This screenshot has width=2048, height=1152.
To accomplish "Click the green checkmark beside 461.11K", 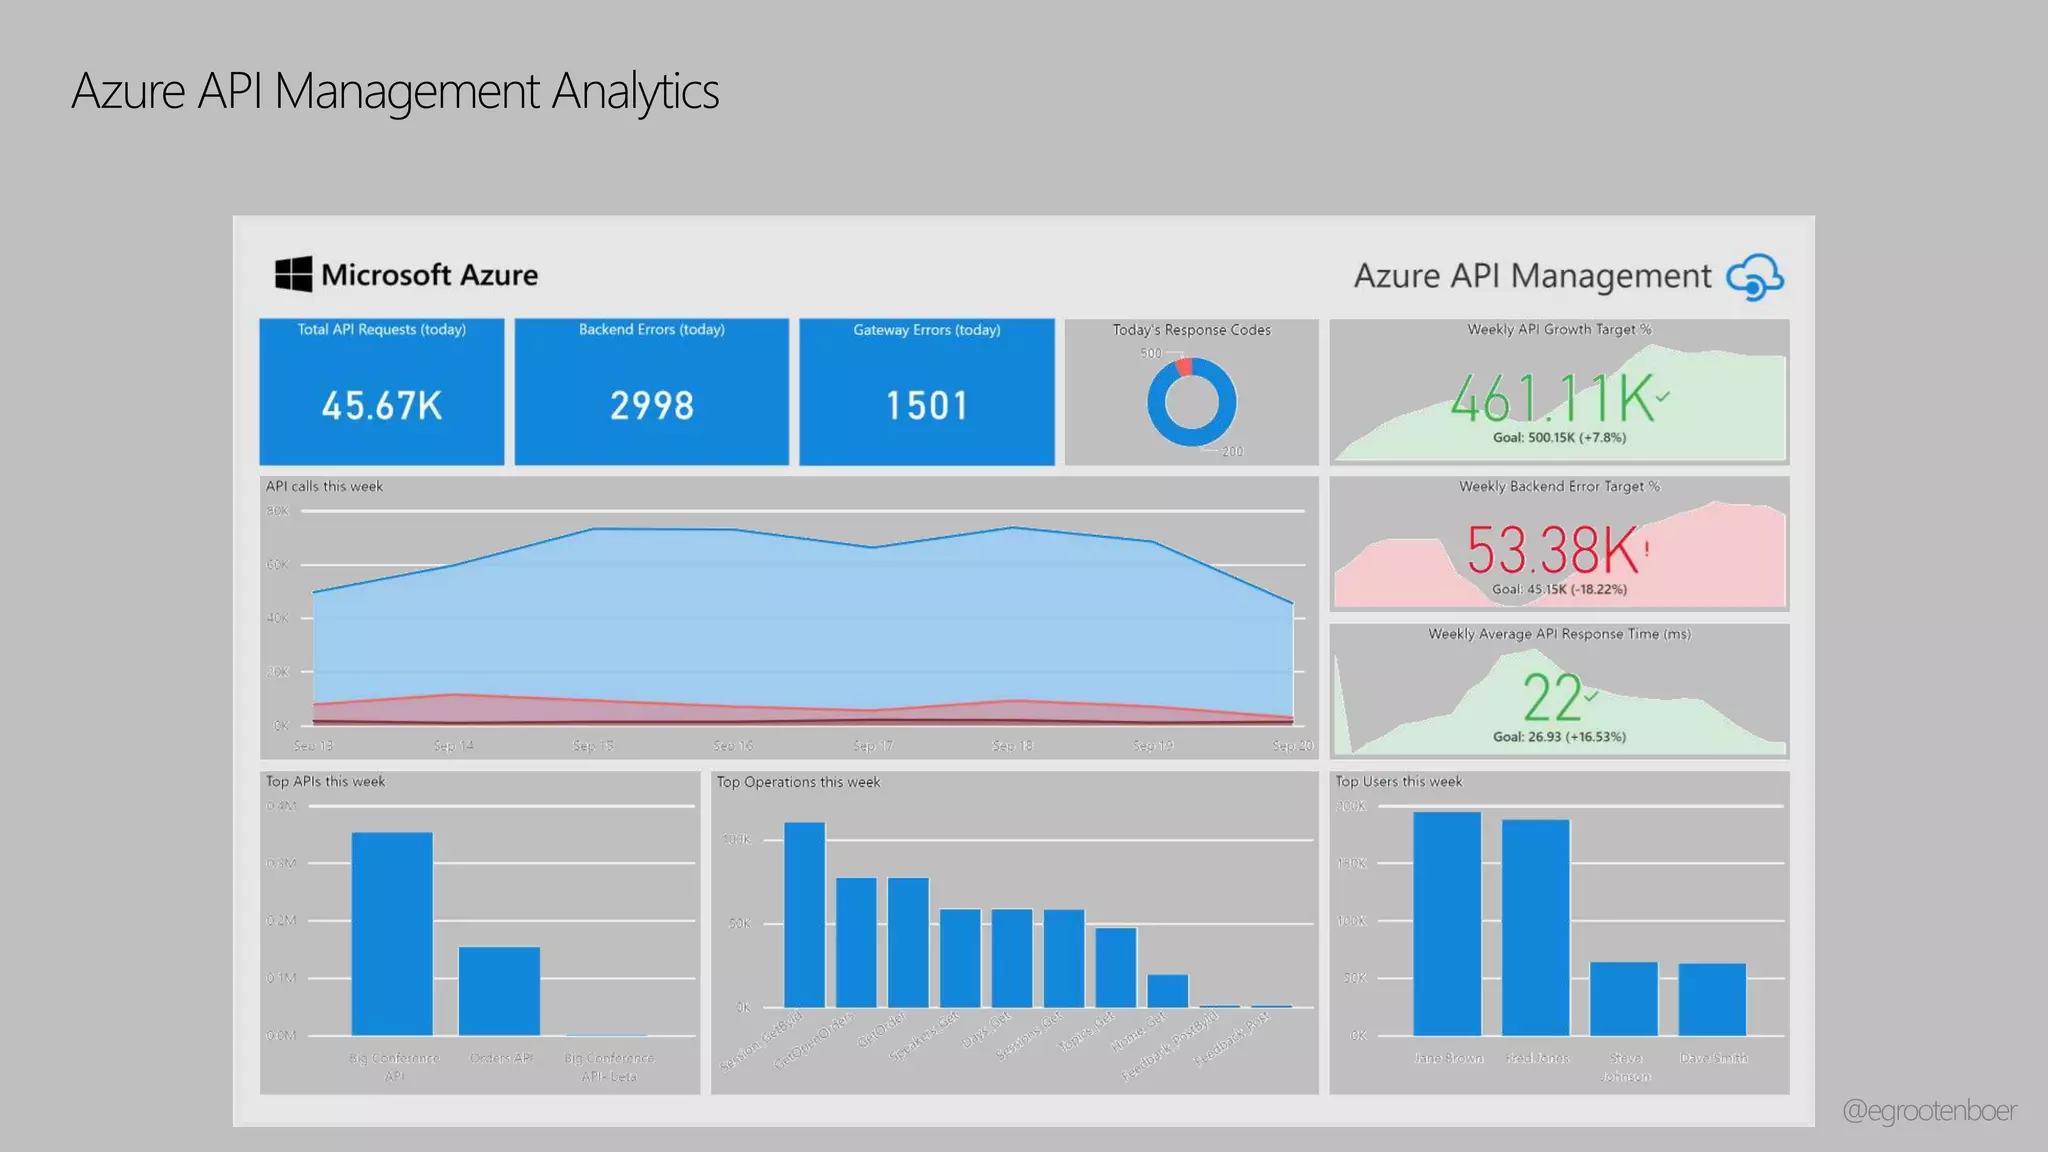I will [x=1662, y=397].
